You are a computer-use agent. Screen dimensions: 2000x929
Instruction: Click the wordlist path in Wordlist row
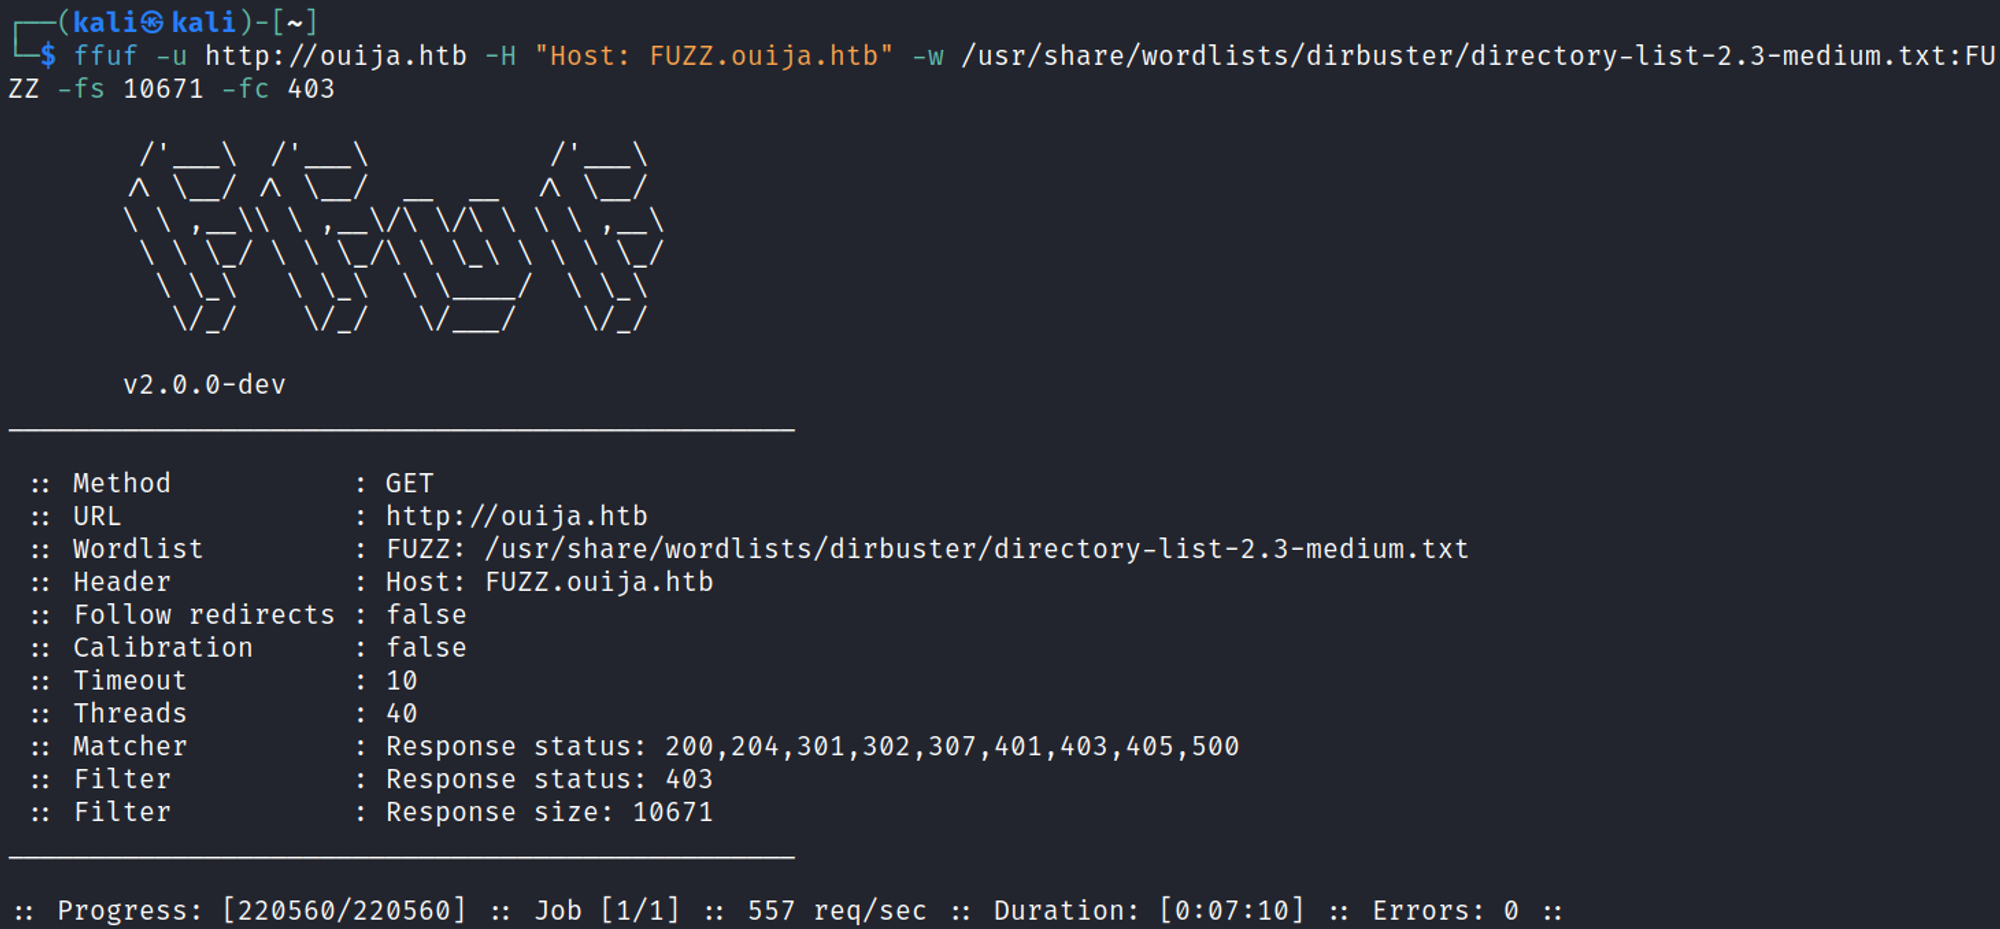pos(976,549)
